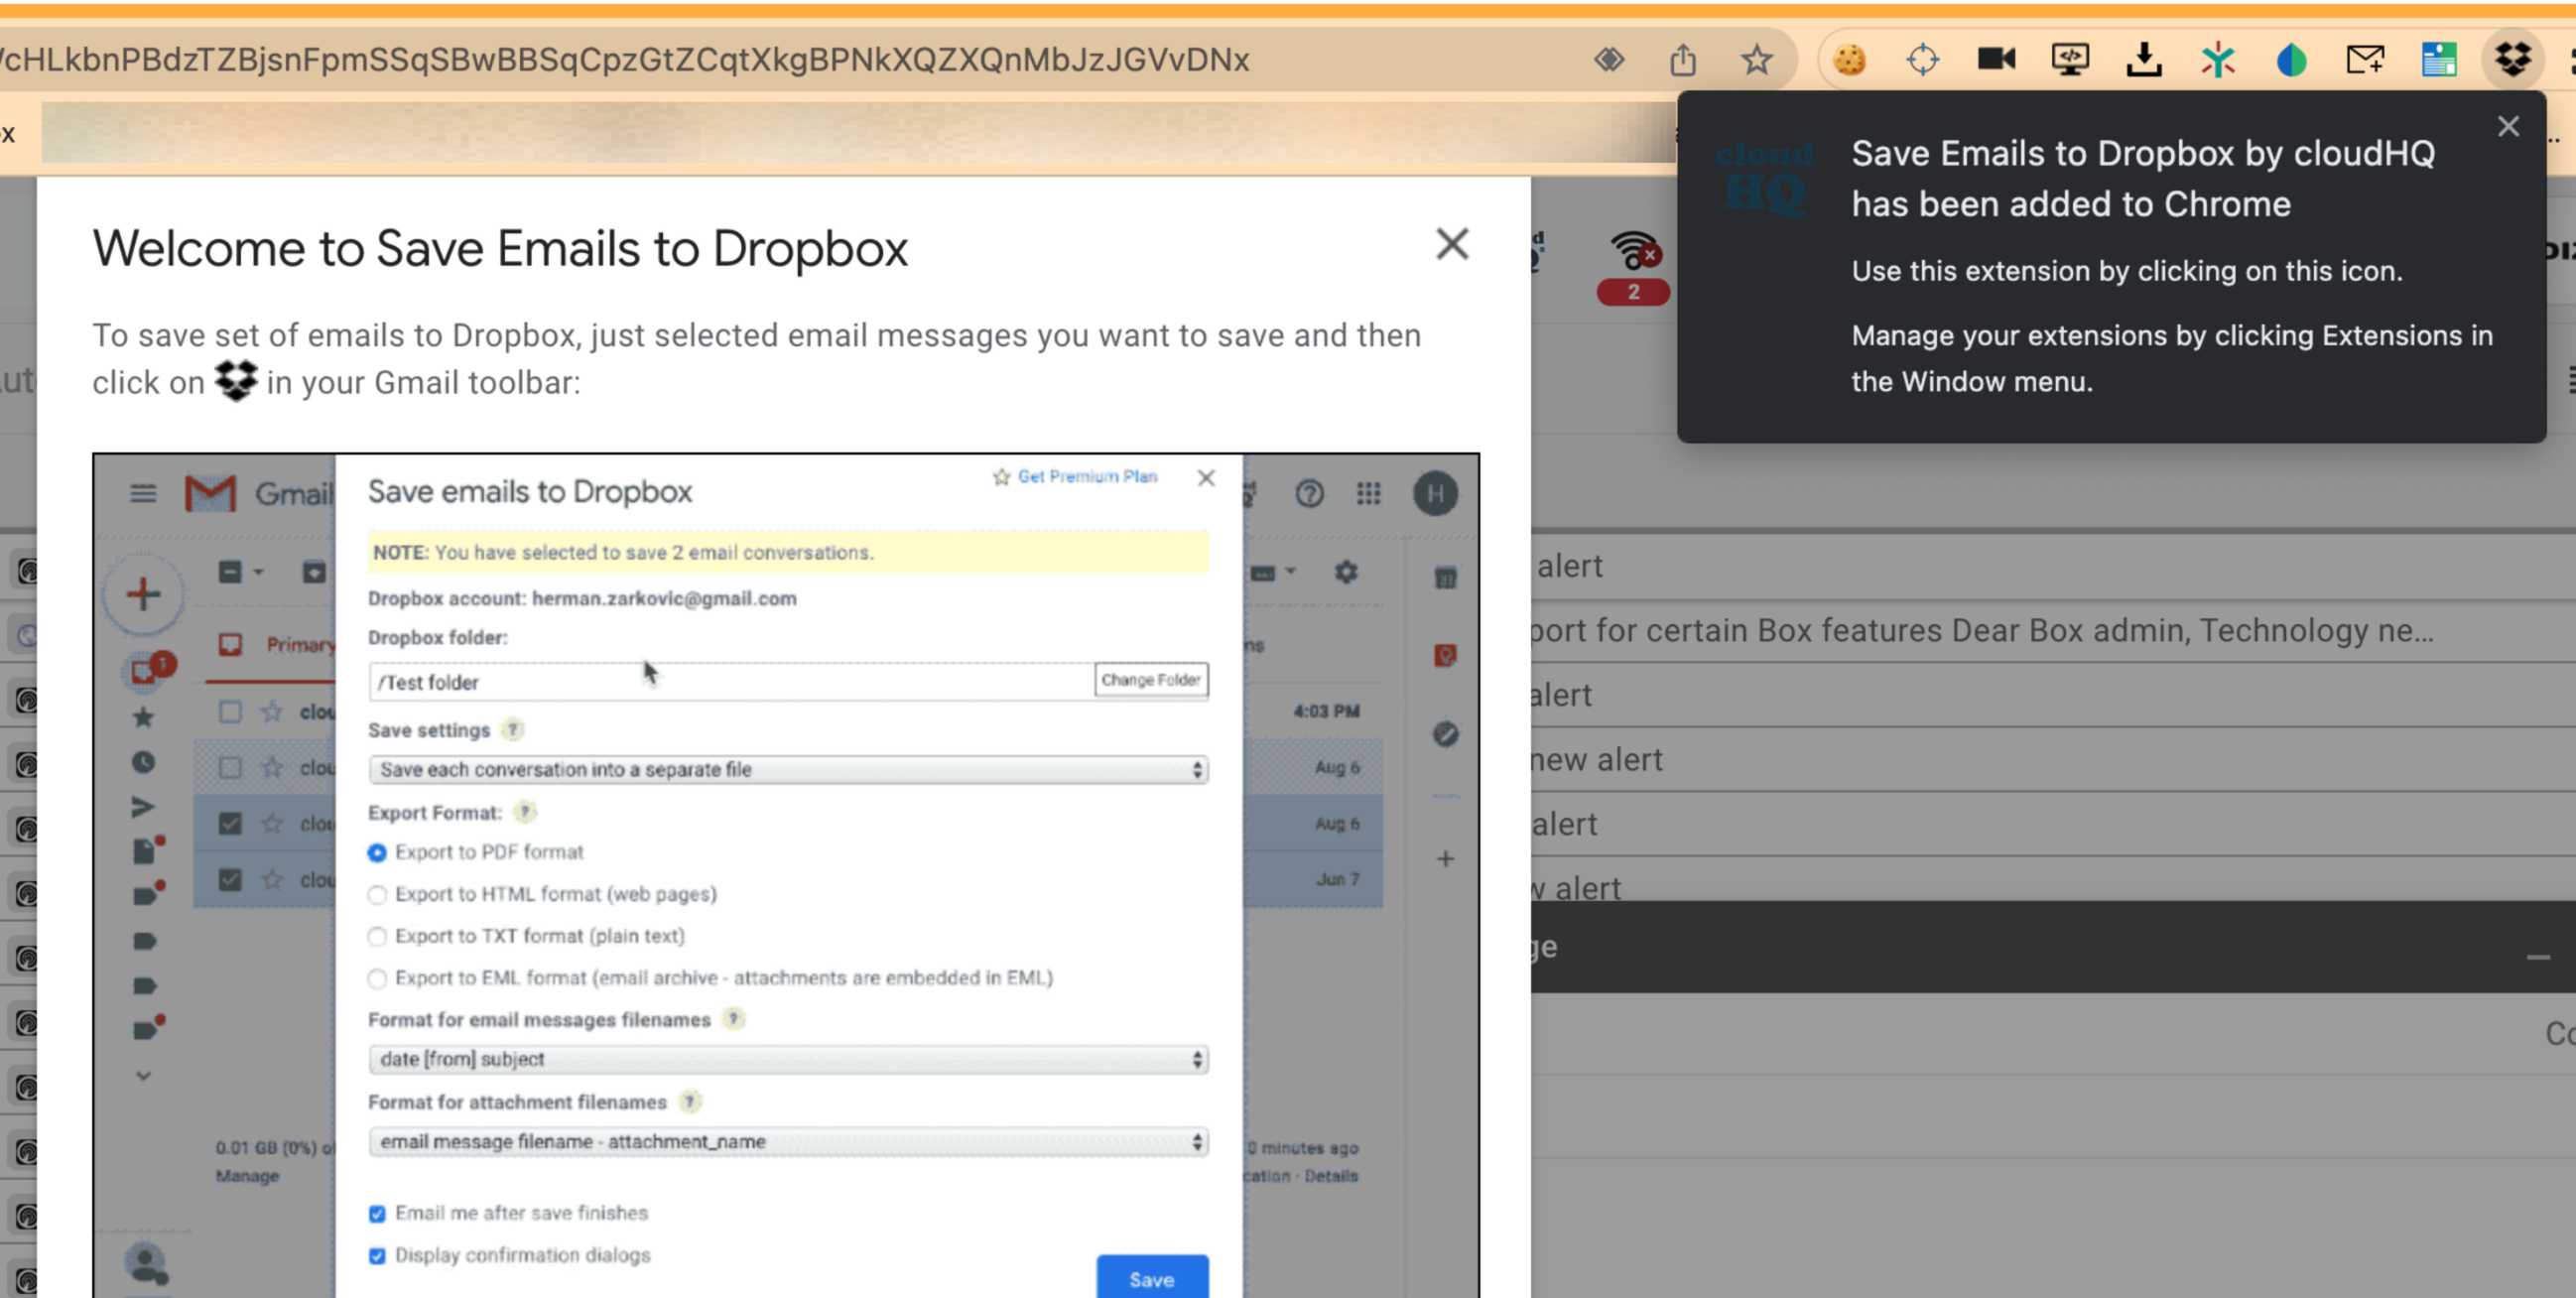Click the Dropbox extension icon in Chrome toolbar
Image resolution: width=2576 pixels, height=1298 pixels.
click(2512, 60)
